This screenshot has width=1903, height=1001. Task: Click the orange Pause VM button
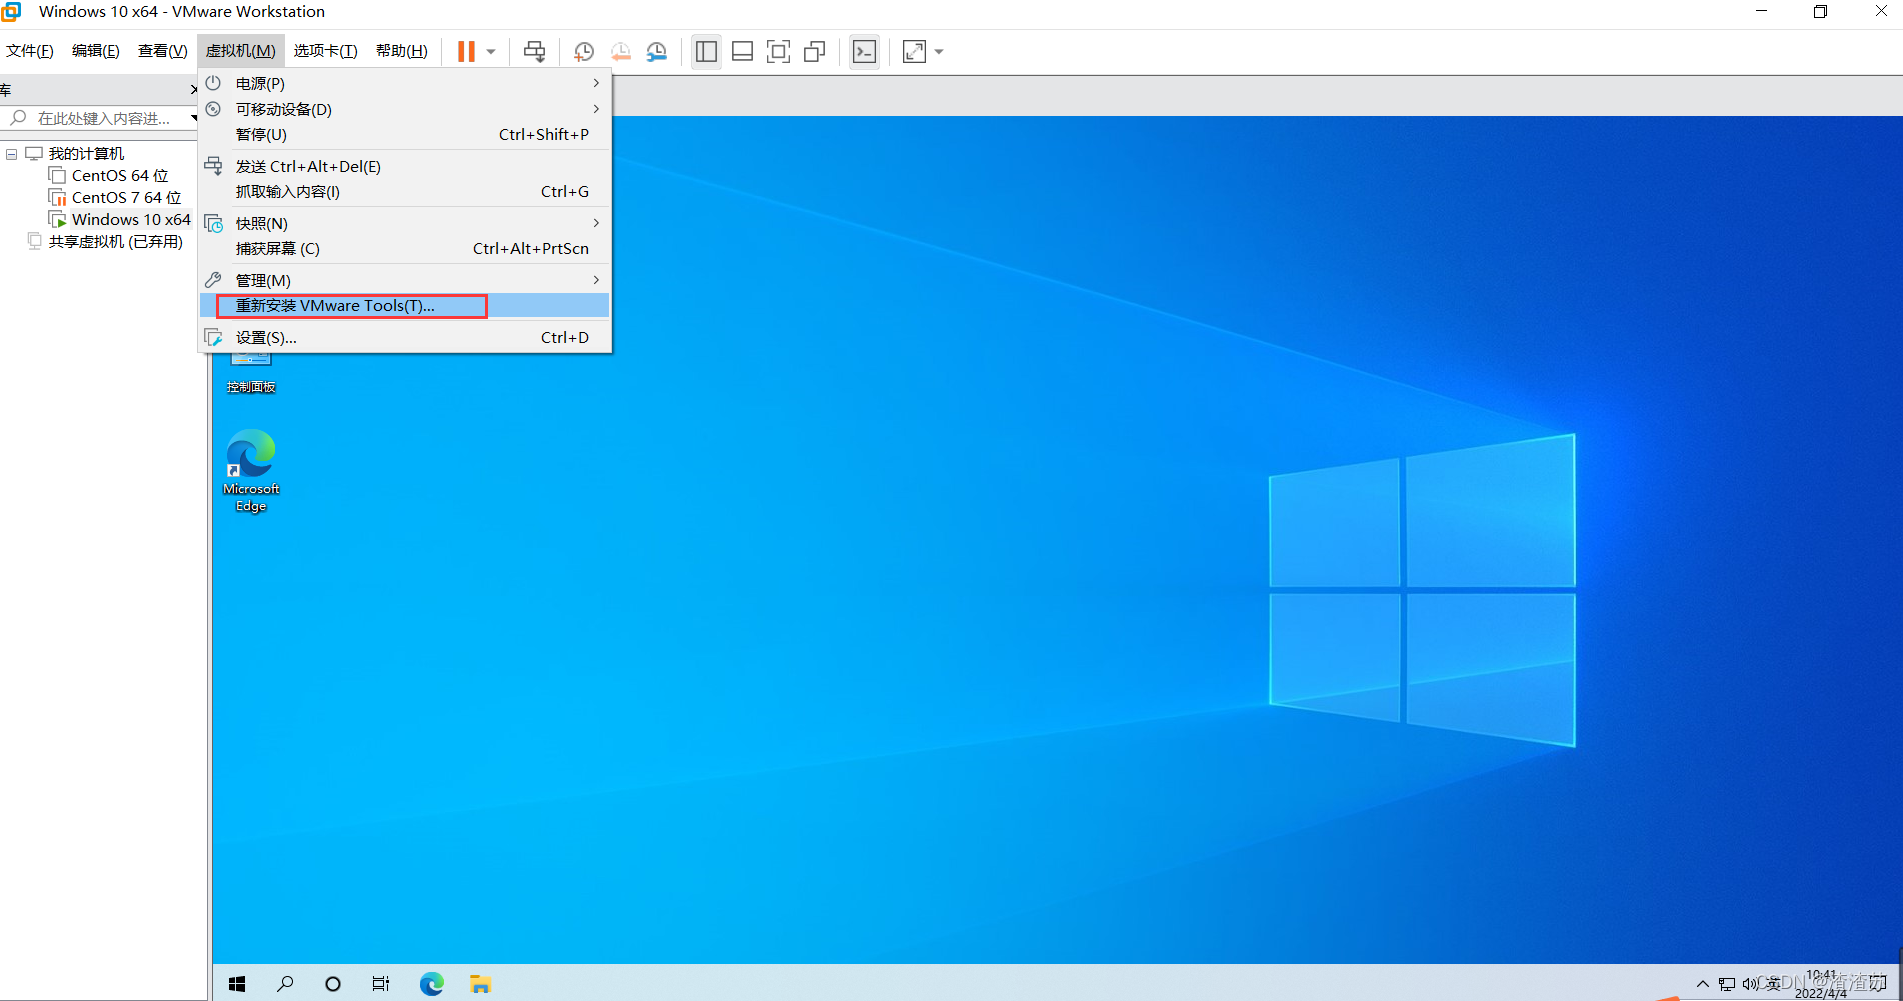point(466,51)
